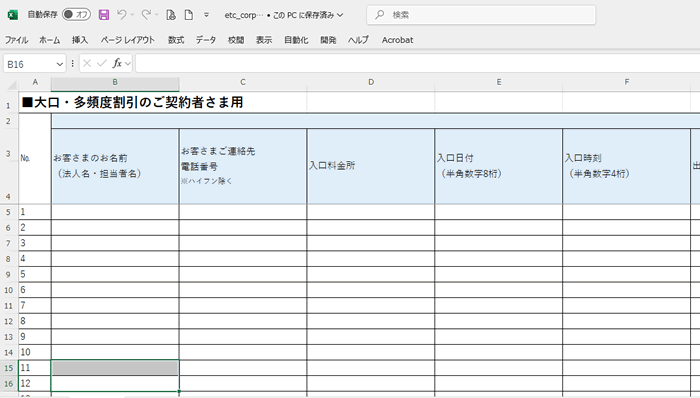Expand the Name Box dropdown arrow

click(60, 64)
